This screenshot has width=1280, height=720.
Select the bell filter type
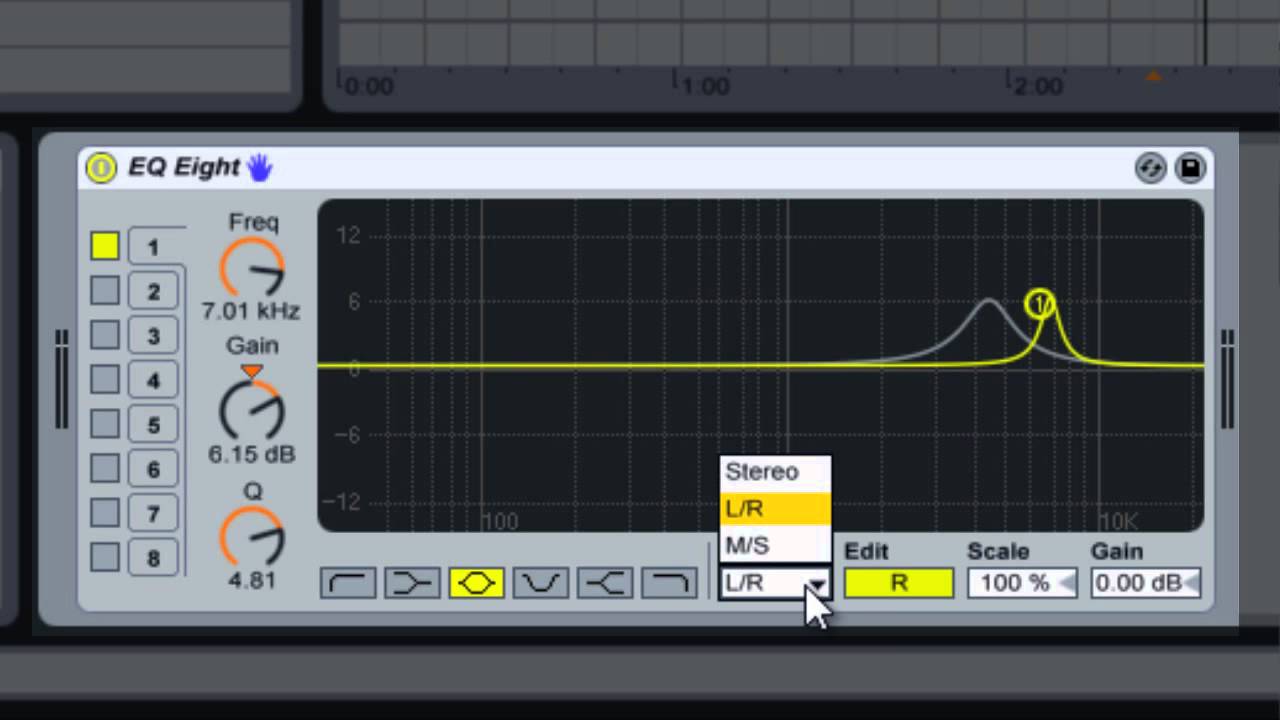click(476, 583)
